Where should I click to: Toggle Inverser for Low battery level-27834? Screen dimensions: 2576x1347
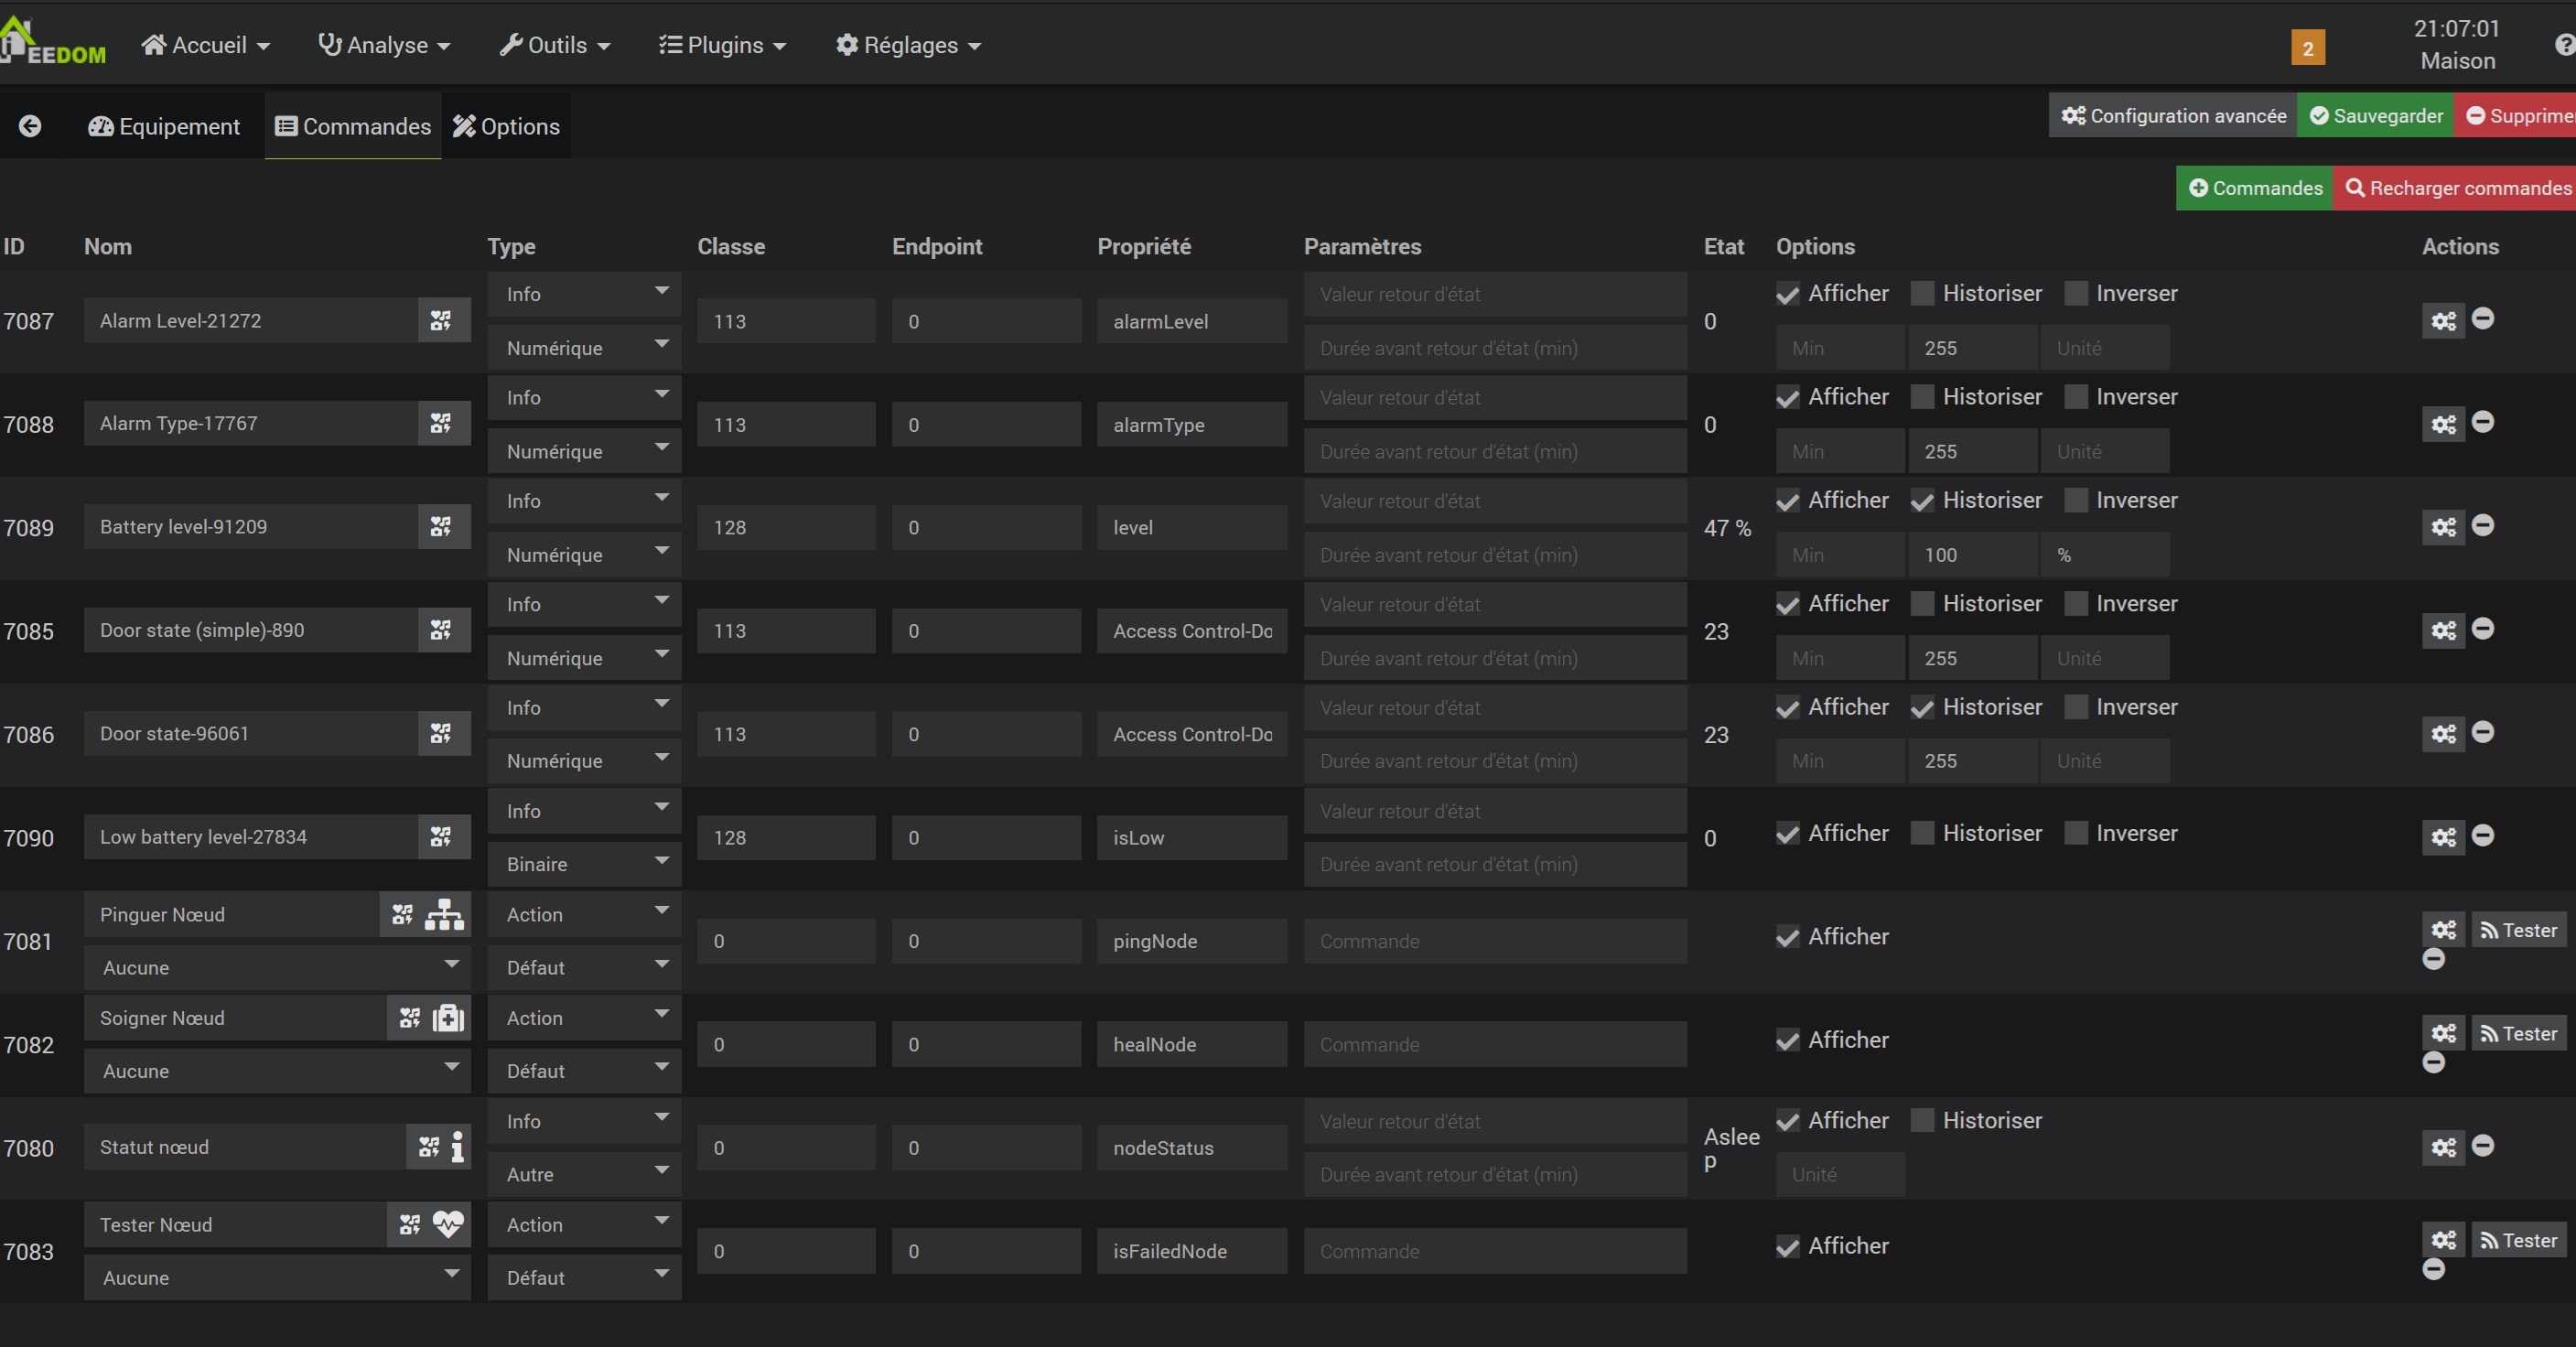2076,833
